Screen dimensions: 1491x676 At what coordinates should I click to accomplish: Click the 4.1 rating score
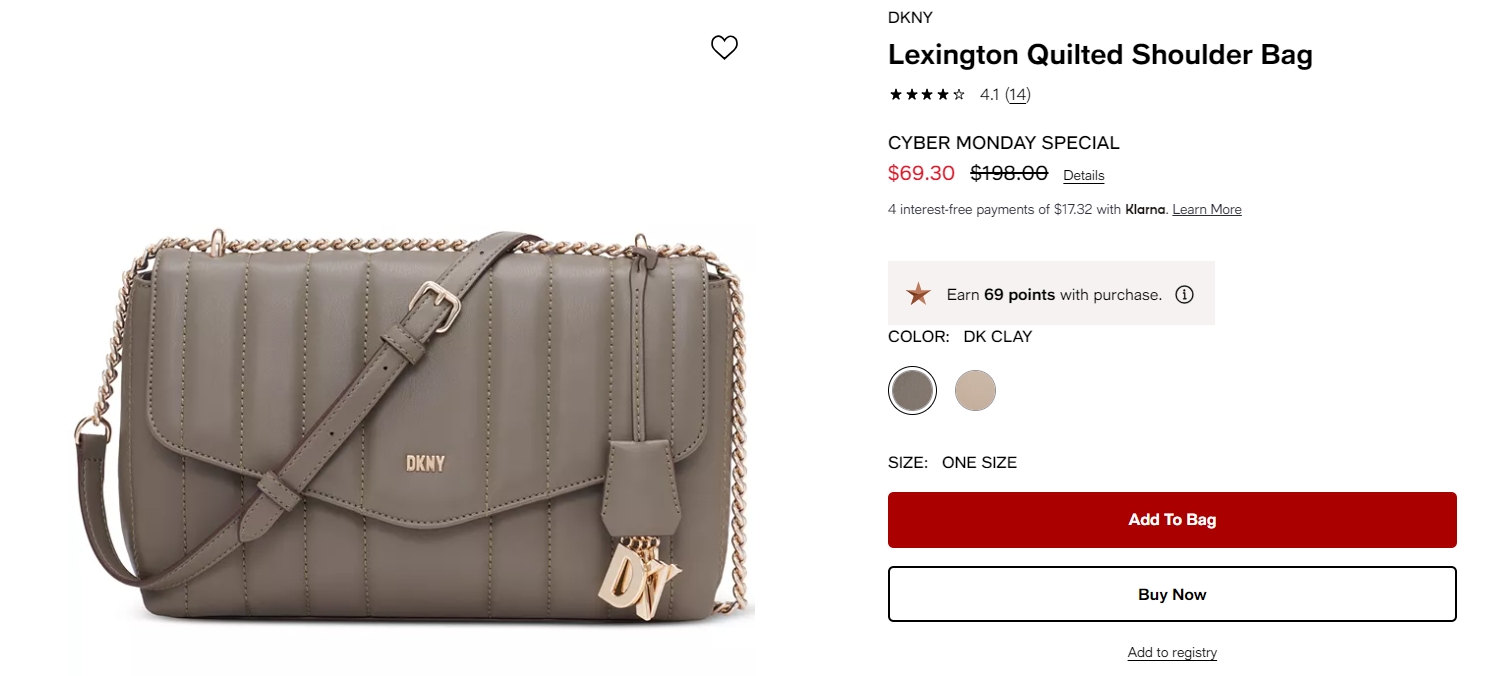coord(989,95)
